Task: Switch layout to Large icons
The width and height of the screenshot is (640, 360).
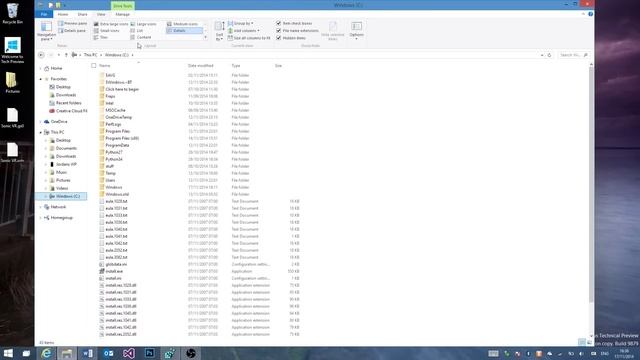Action: tap(144, 24)
